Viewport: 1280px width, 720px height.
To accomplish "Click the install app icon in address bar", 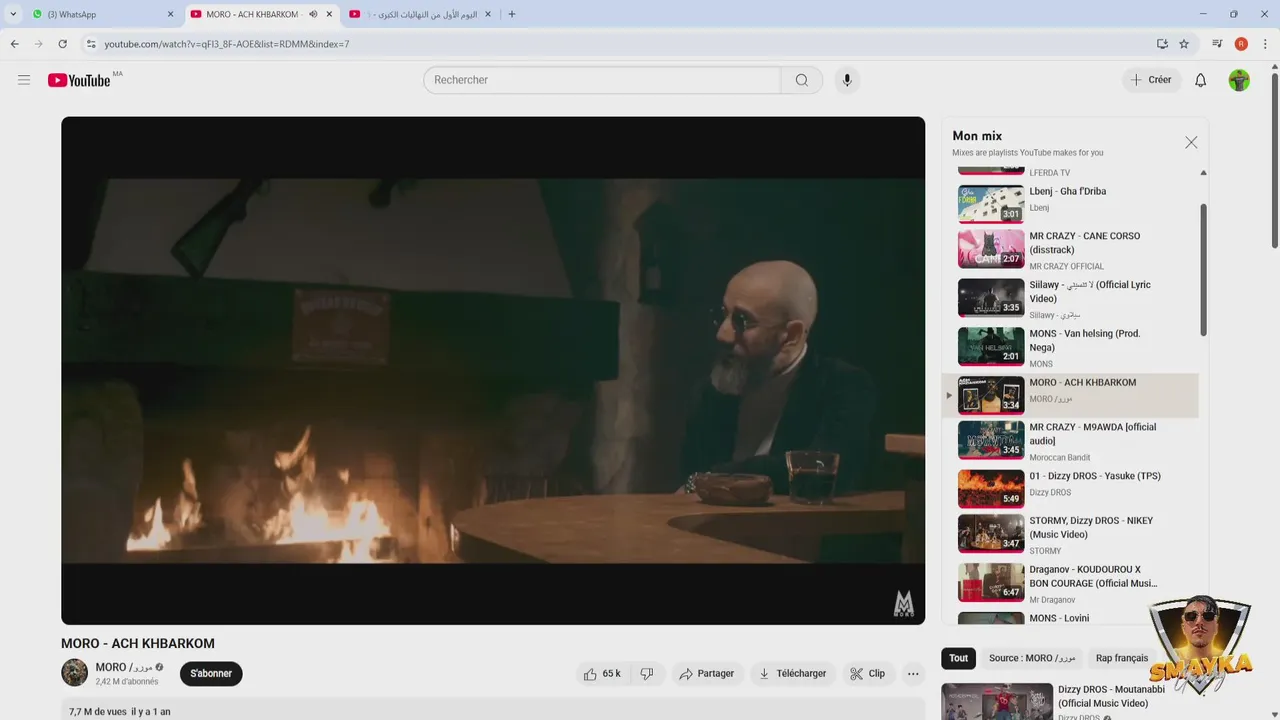I will click(x=1162, y=44).
